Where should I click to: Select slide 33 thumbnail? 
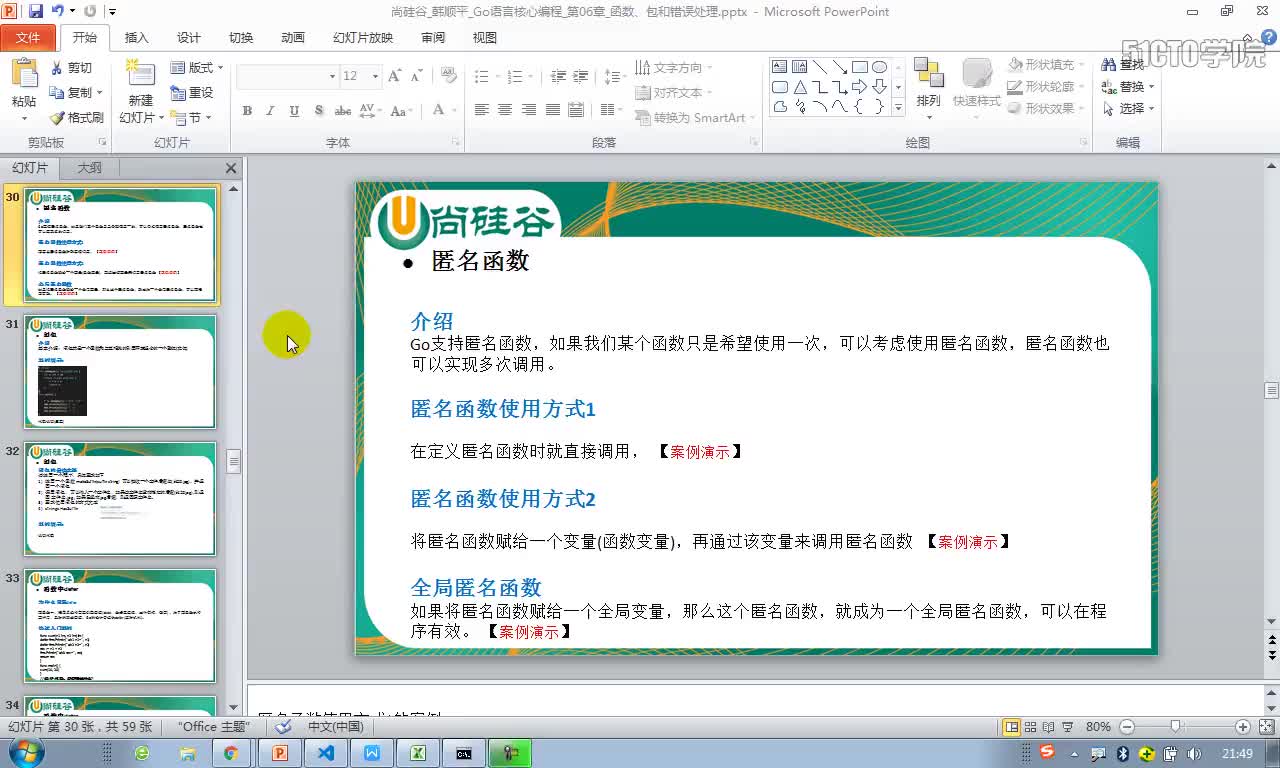point(120,626)
